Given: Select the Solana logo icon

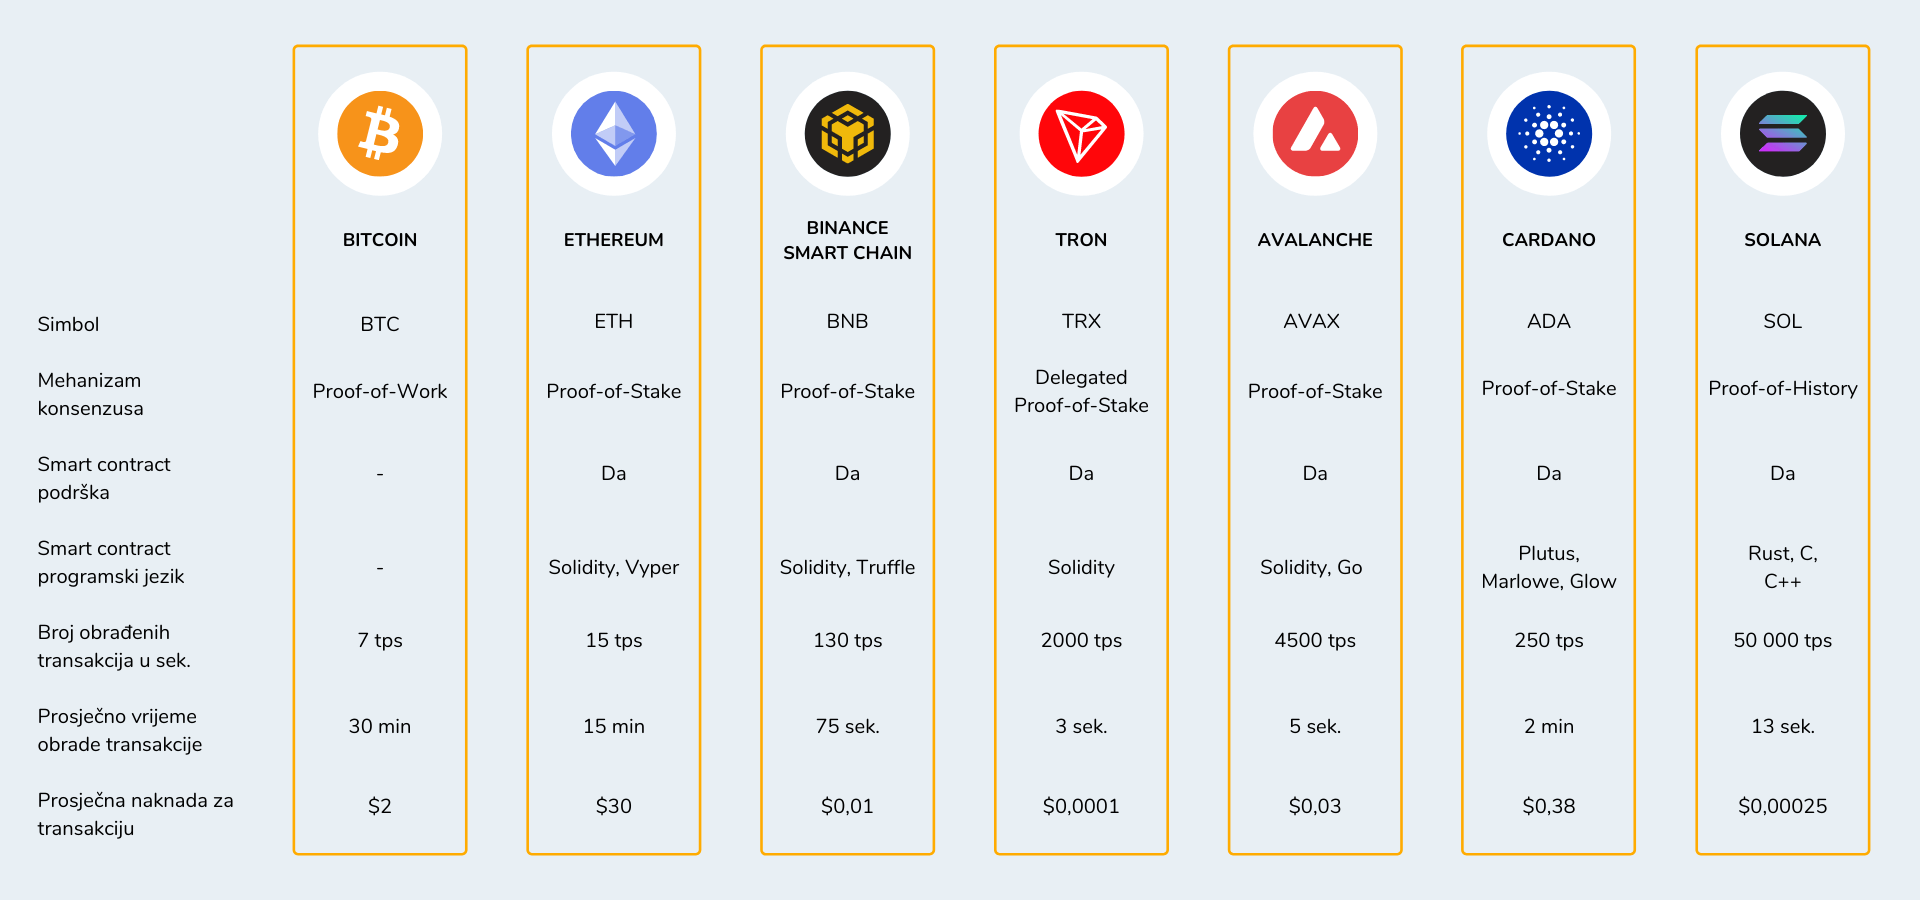Looking at the screenshot, I should [x=1782, y=134].
